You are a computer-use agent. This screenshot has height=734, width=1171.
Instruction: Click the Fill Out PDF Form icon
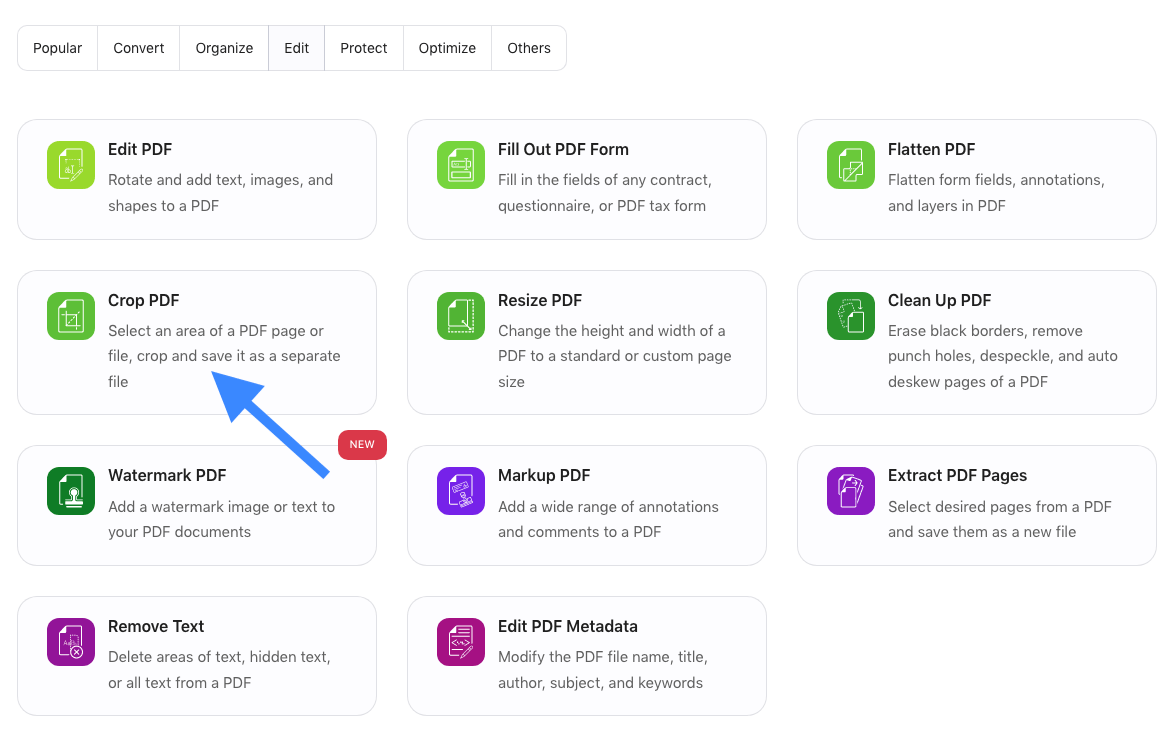click(461, 165)
